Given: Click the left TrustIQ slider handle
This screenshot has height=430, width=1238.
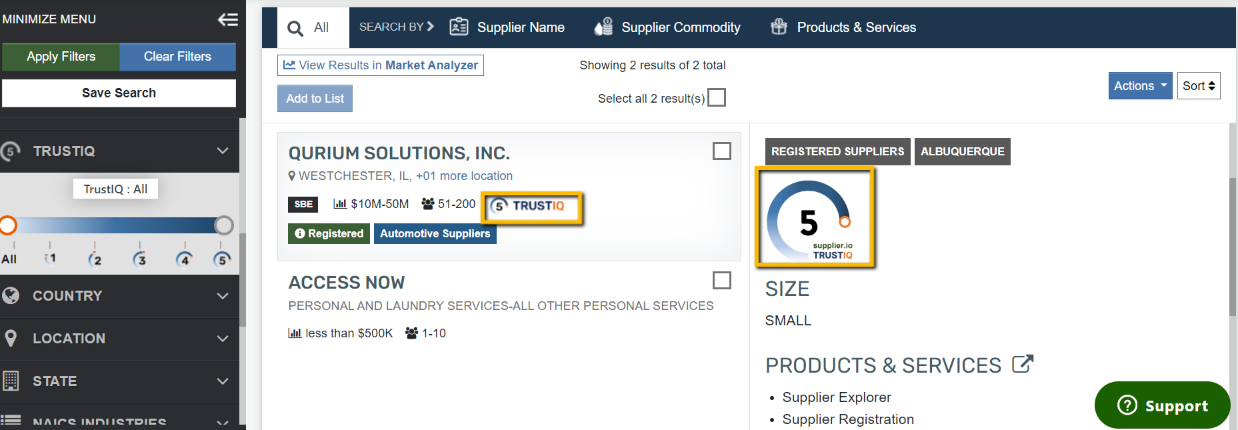Looking at the screenshot, I should pyautogui.click(x=8, y=225).
